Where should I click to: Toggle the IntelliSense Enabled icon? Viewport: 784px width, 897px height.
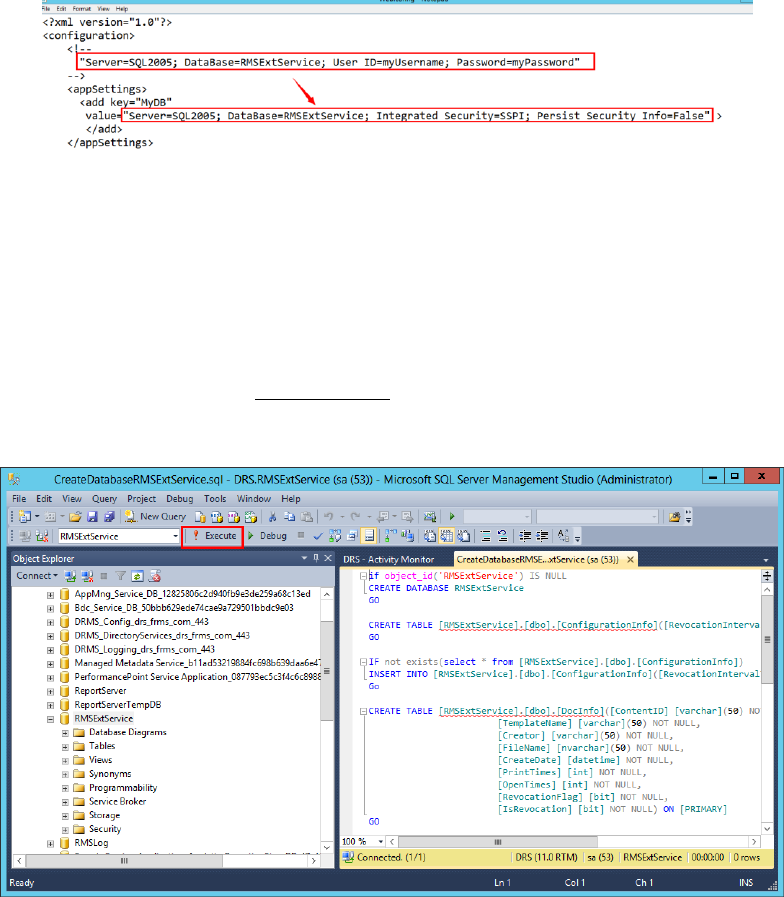(369, 536)
